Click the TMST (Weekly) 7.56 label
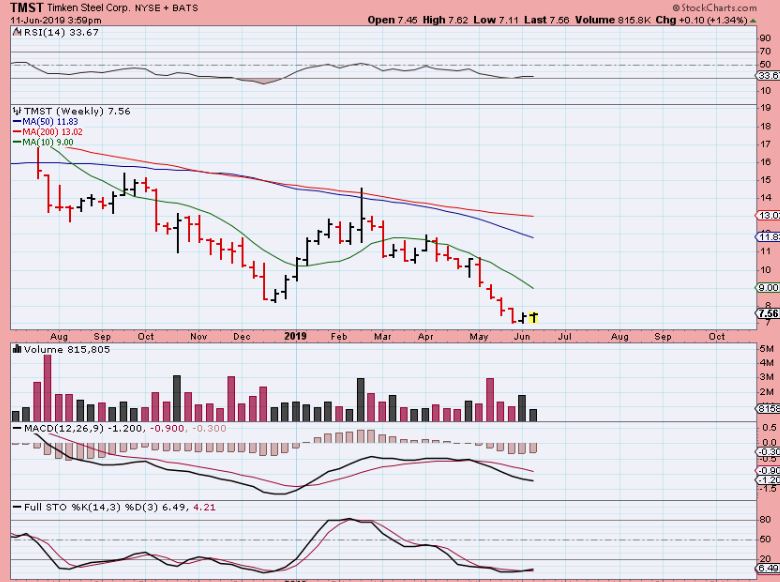 77,111
